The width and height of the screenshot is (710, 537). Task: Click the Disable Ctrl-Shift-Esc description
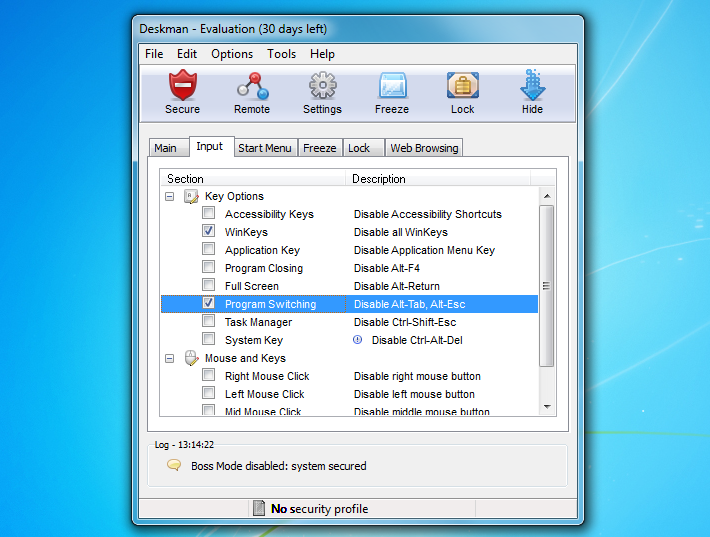click(405, 322)
